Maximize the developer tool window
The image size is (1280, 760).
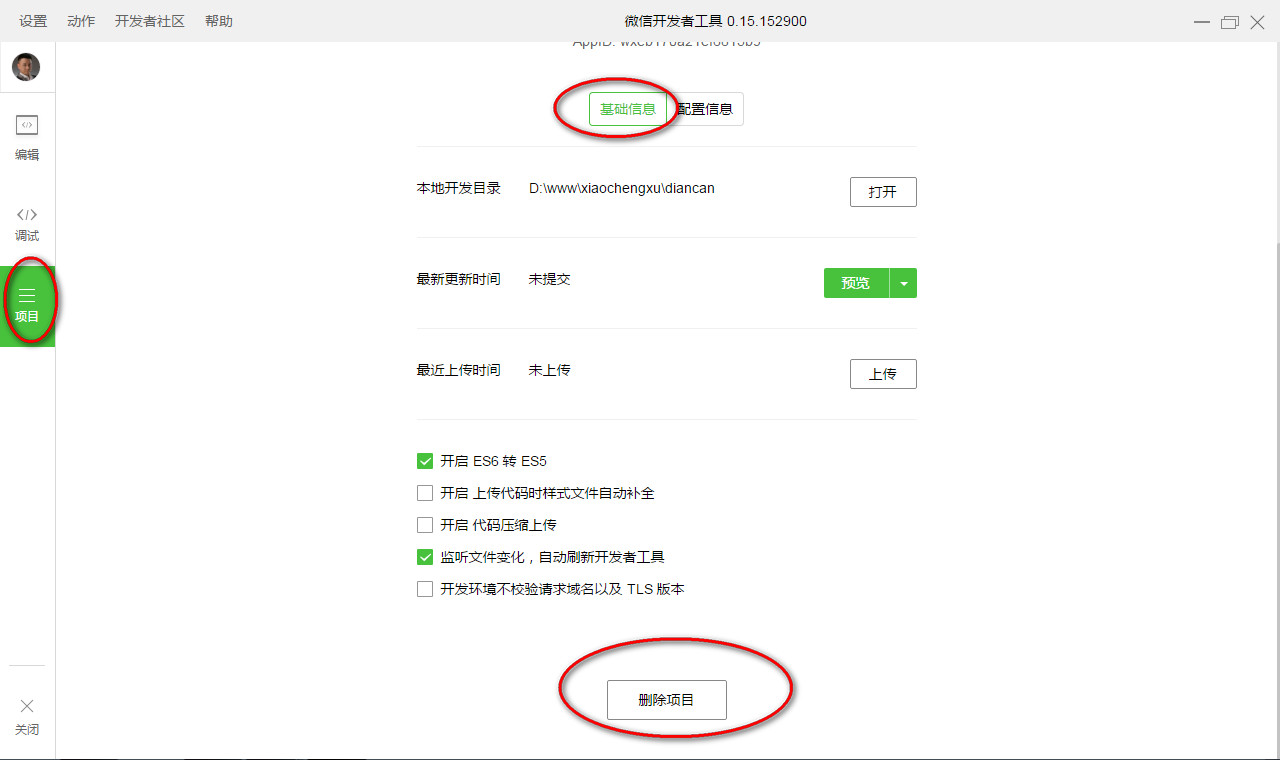coord(1229,22)
